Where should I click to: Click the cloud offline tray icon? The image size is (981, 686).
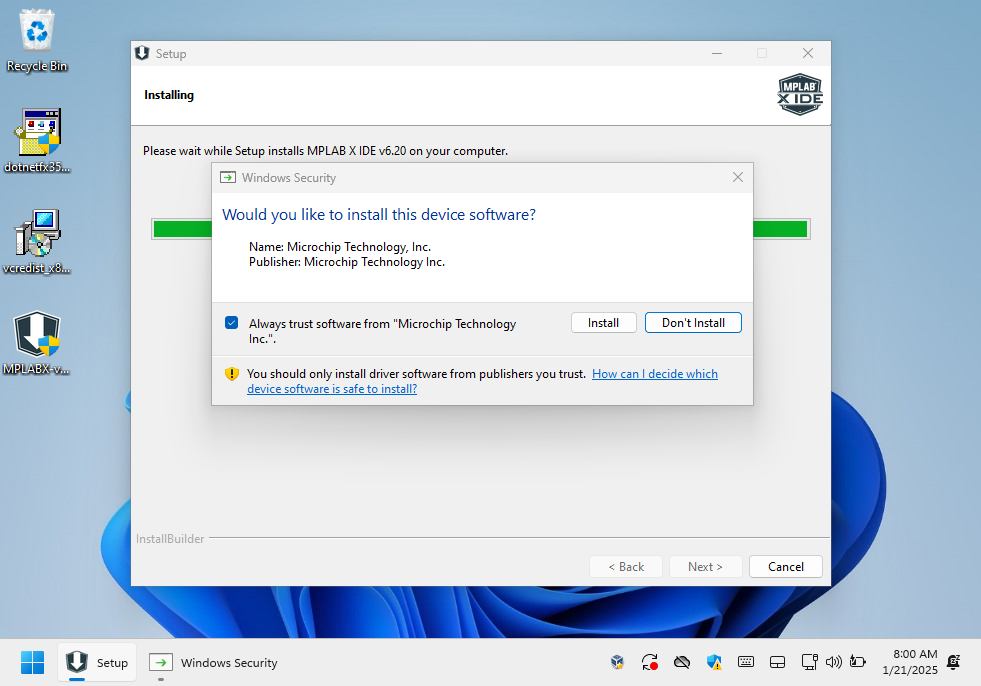pos(682,662)
